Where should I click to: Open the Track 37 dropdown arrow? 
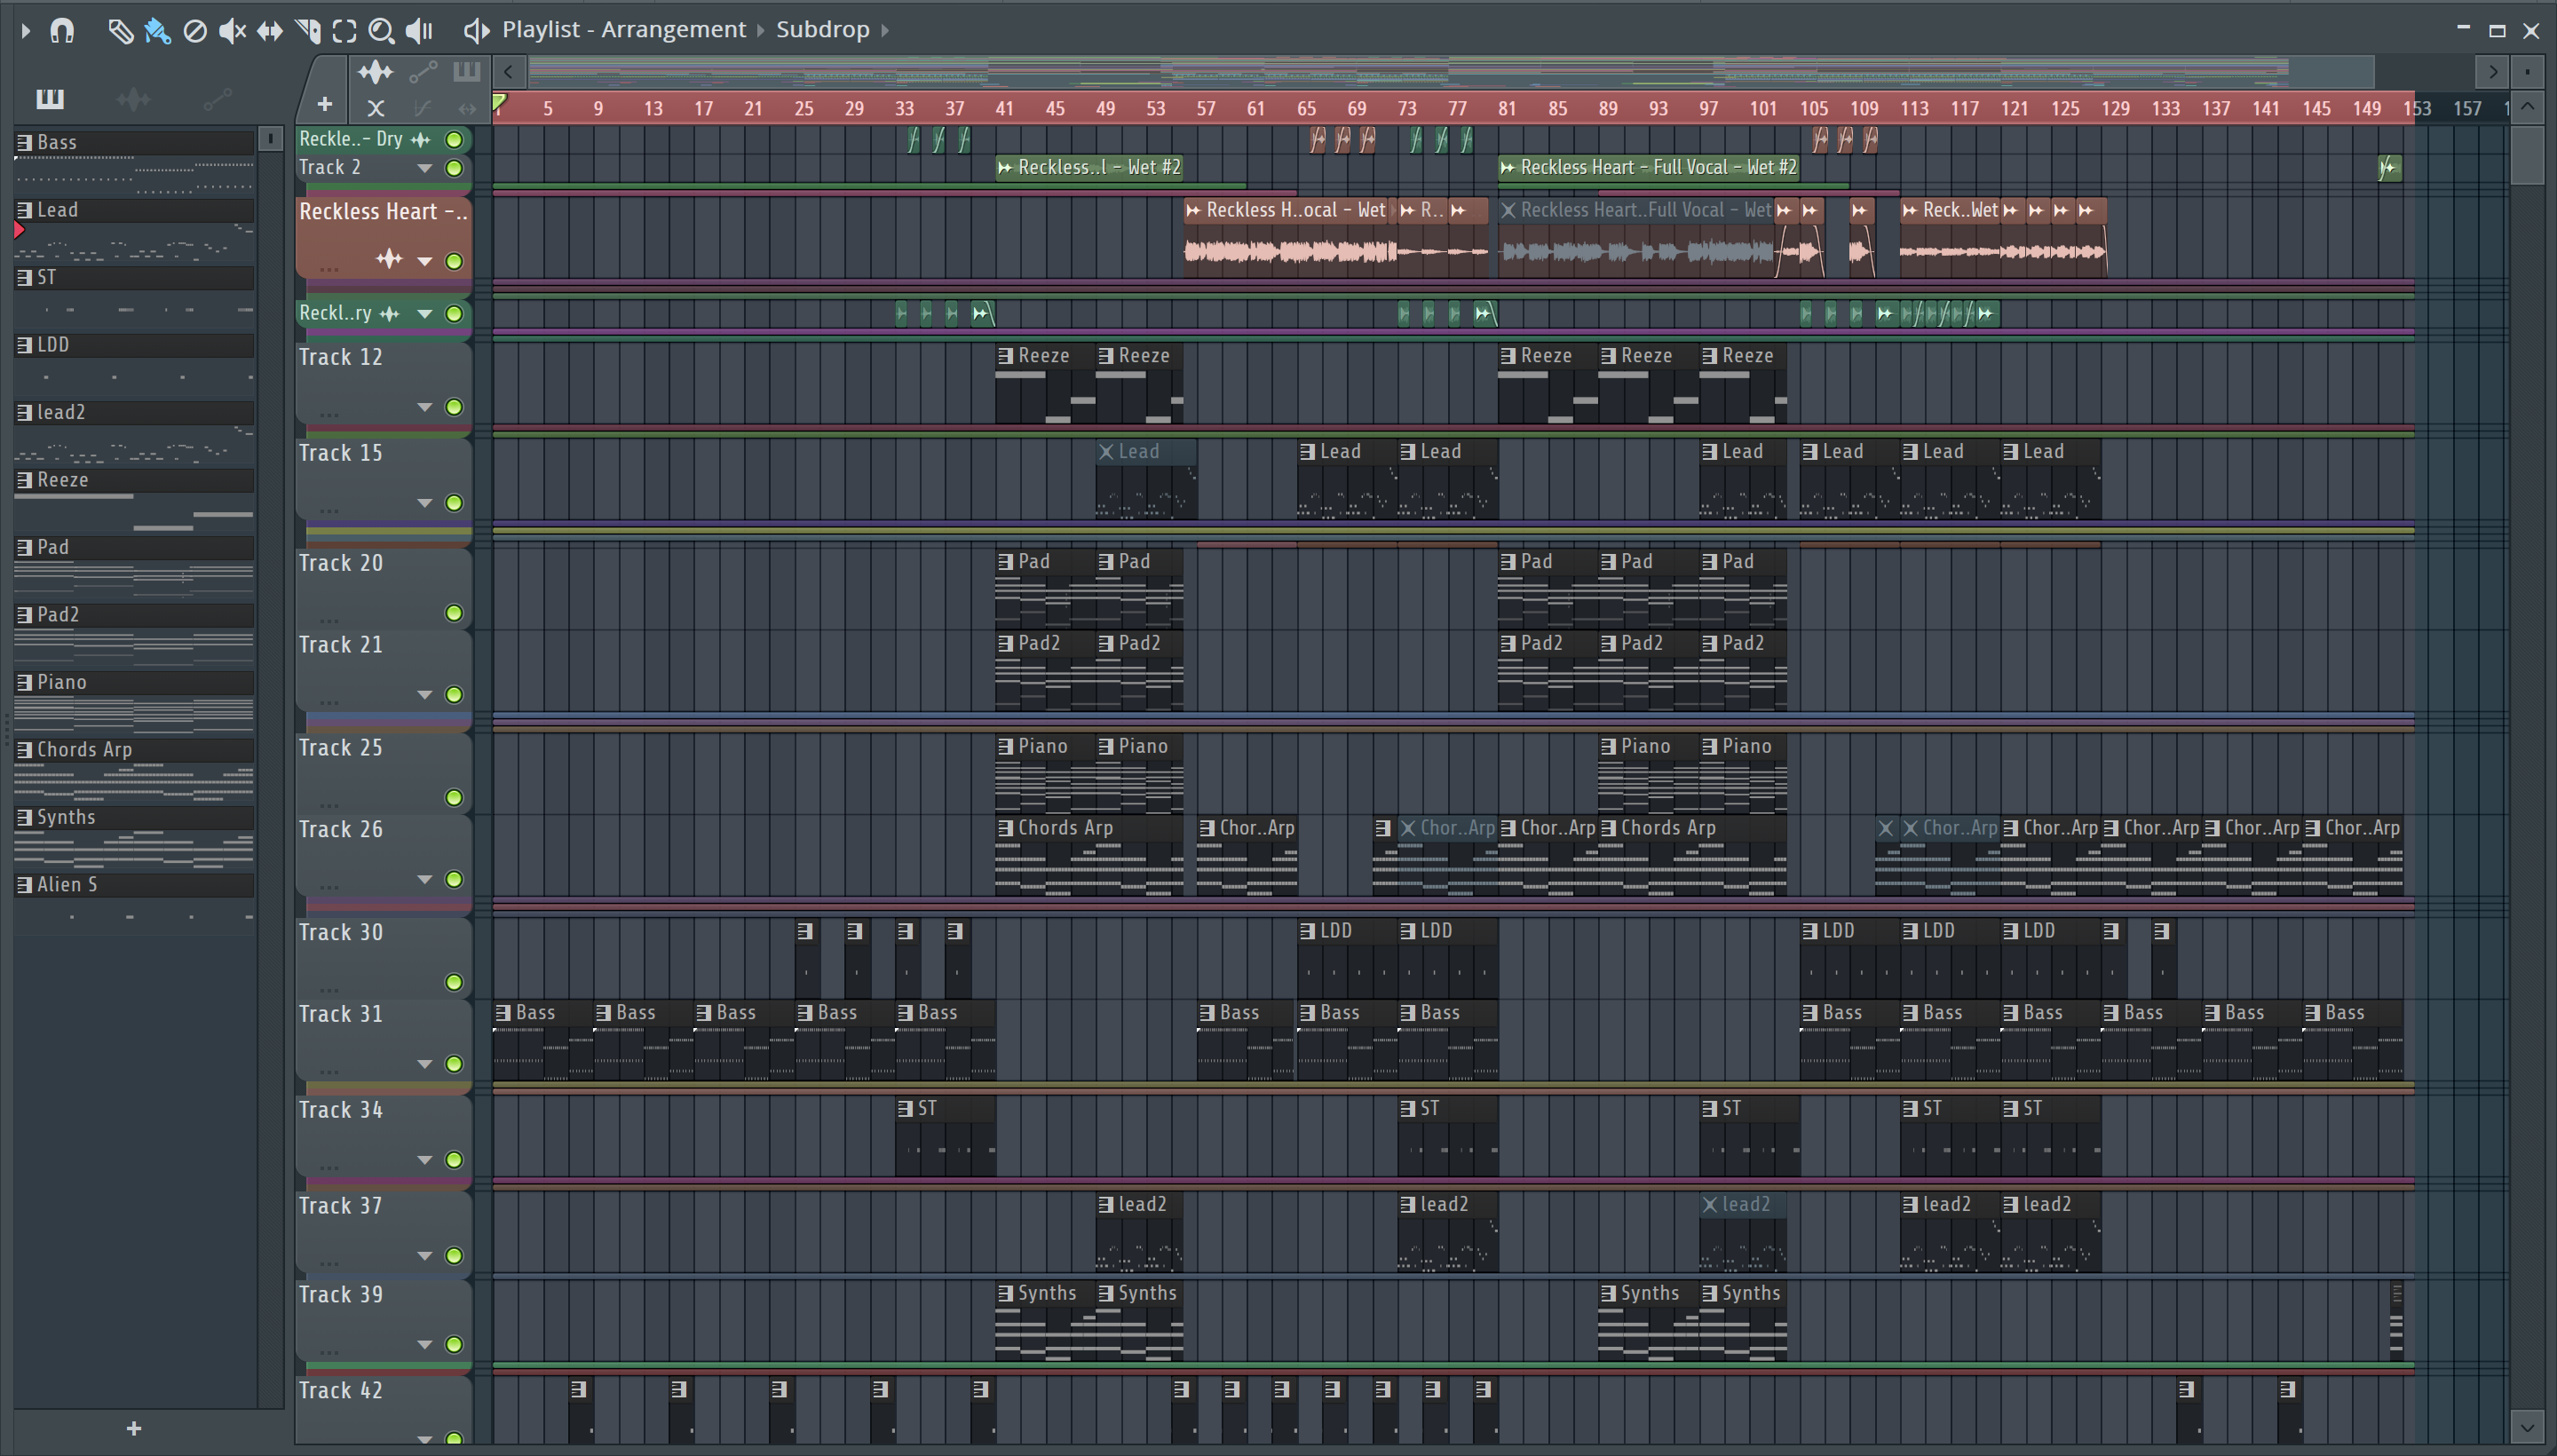tap(425, 1256)
